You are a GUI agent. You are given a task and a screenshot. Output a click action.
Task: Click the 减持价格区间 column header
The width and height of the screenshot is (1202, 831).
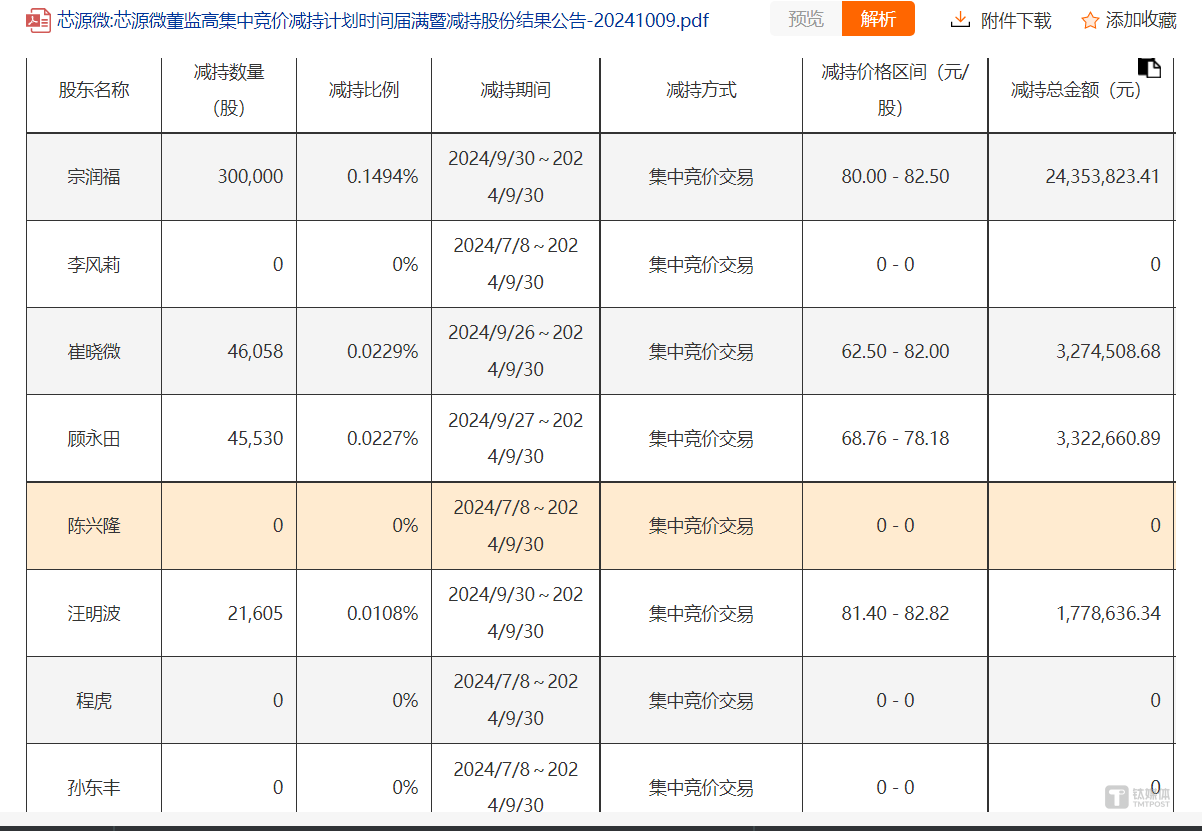pyautogui.click(x=895, y=89)
